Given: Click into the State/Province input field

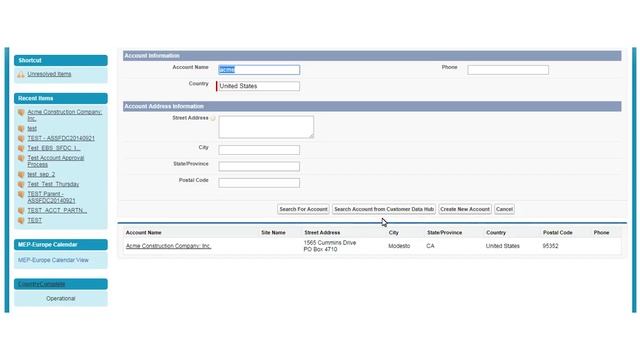Looking at the screenshot, I should (x=259, y=166).
